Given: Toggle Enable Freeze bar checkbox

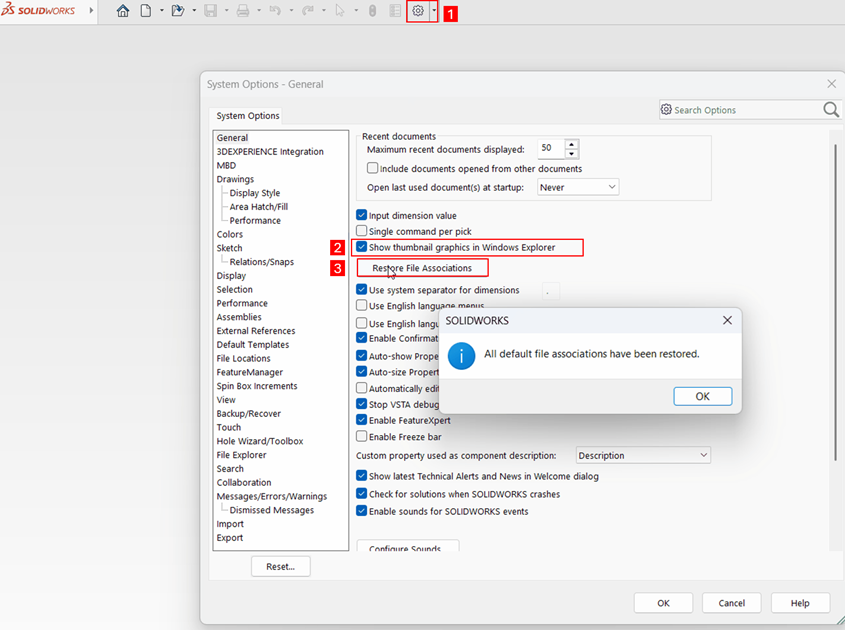Looking at the screenshot, I should 362,436.
